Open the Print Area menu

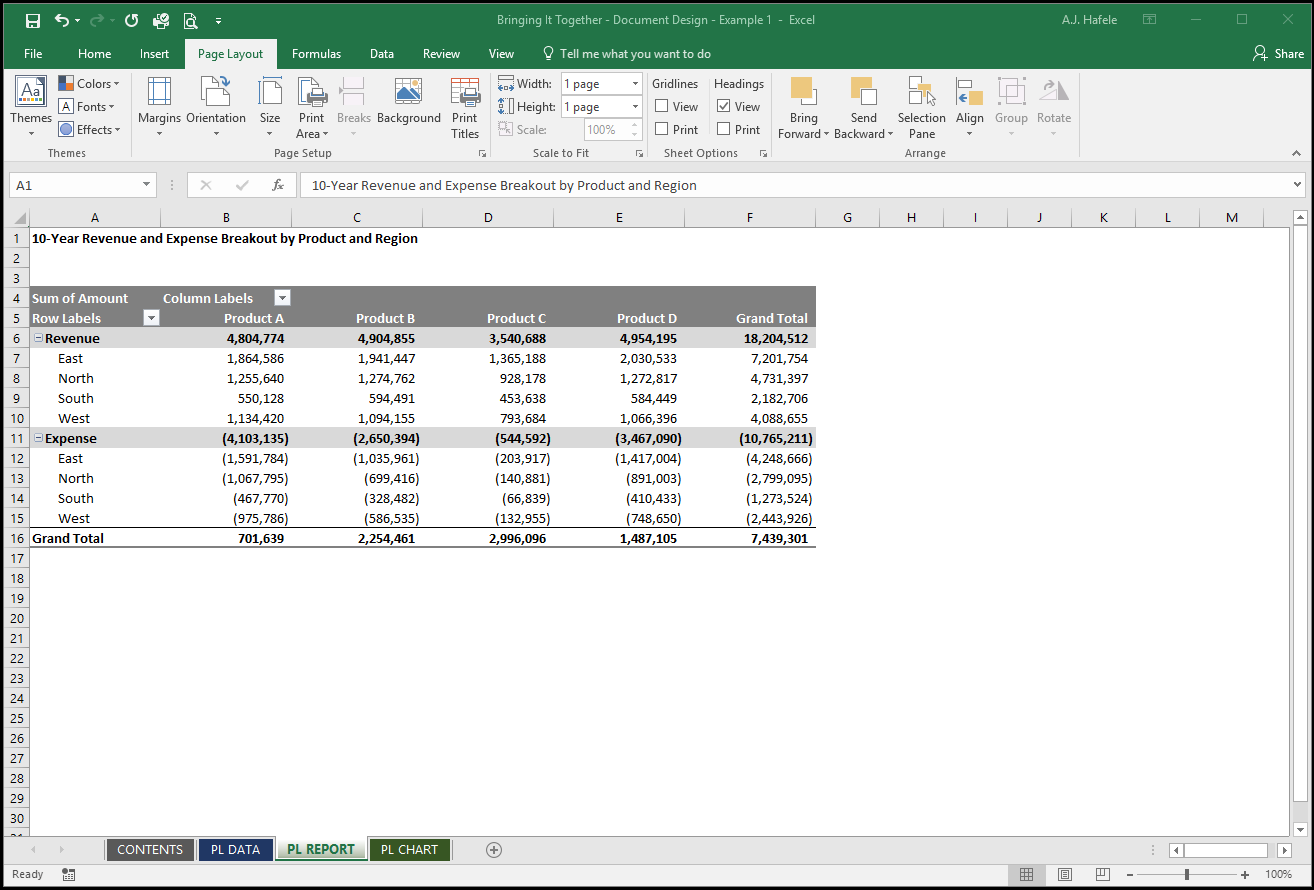pos(312,107)
